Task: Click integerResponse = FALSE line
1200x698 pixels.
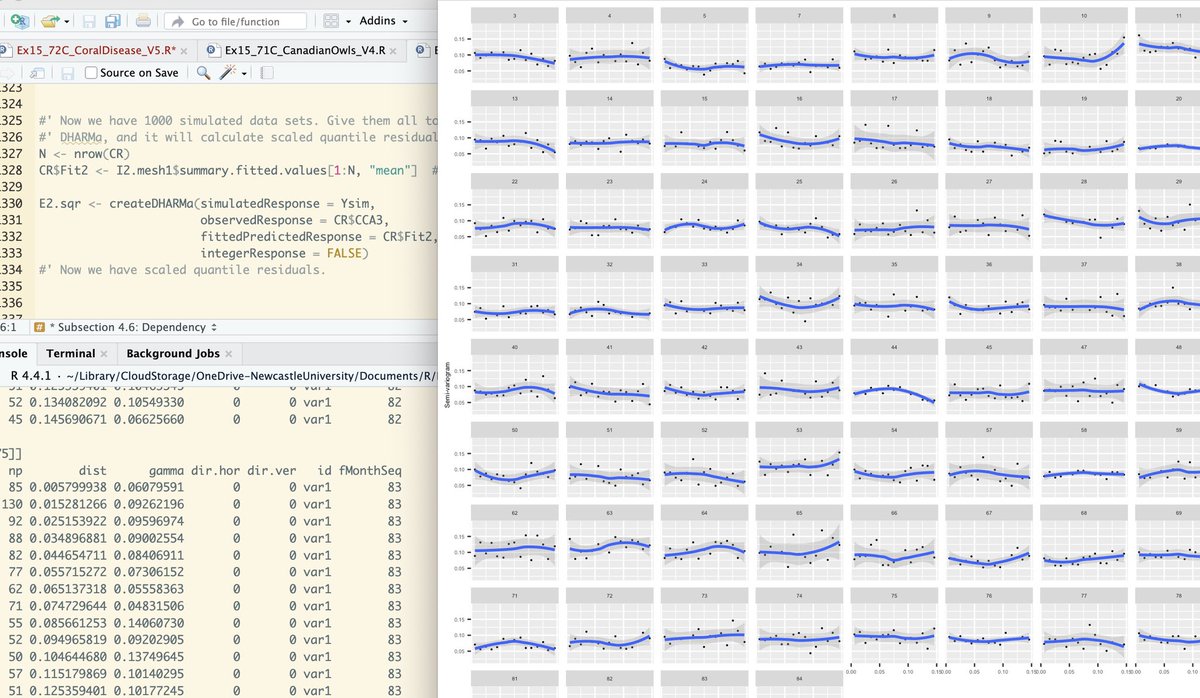Action: [x=284, y=253]
